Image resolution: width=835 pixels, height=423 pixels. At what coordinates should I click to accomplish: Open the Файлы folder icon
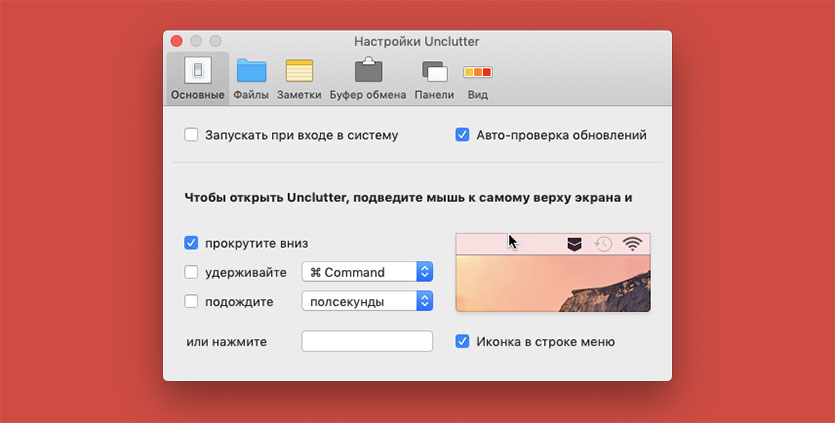pos(251,71)
